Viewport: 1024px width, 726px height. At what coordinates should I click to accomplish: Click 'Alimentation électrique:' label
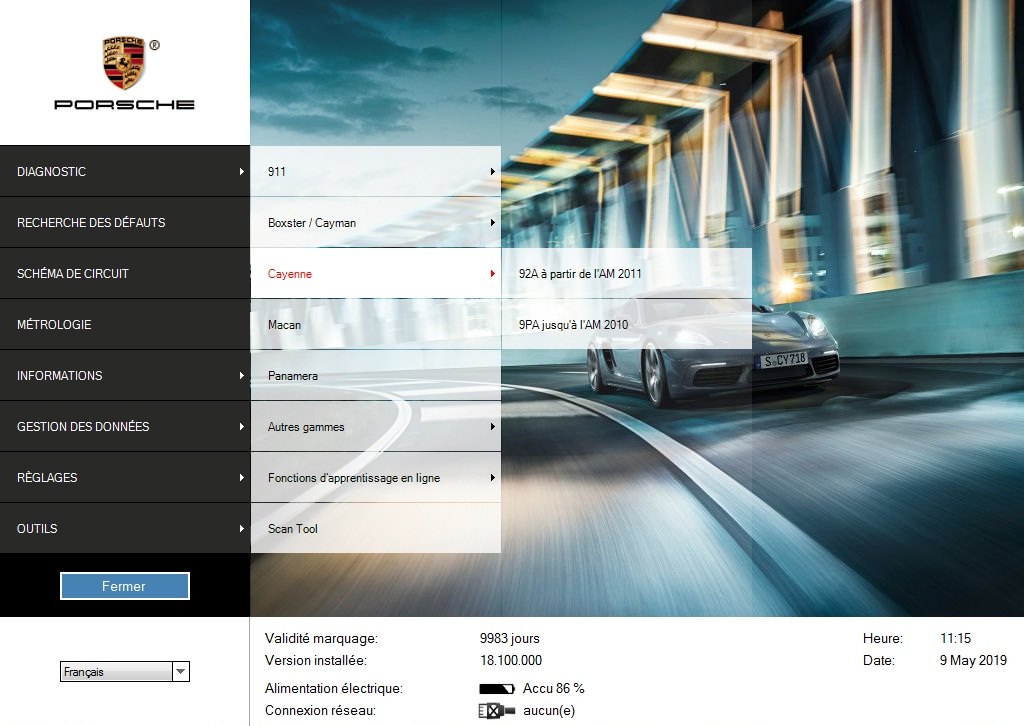pyautogui.click(x=334, y=688)
